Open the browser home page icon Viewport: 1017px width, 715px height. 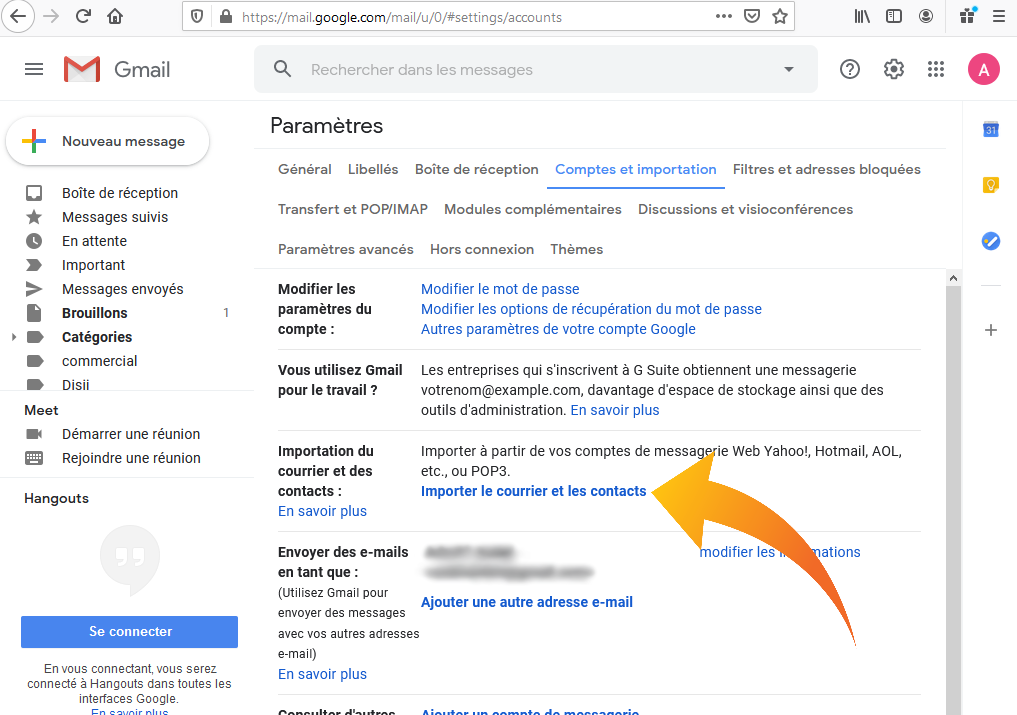pyautogui.click(x=115, y=16)
